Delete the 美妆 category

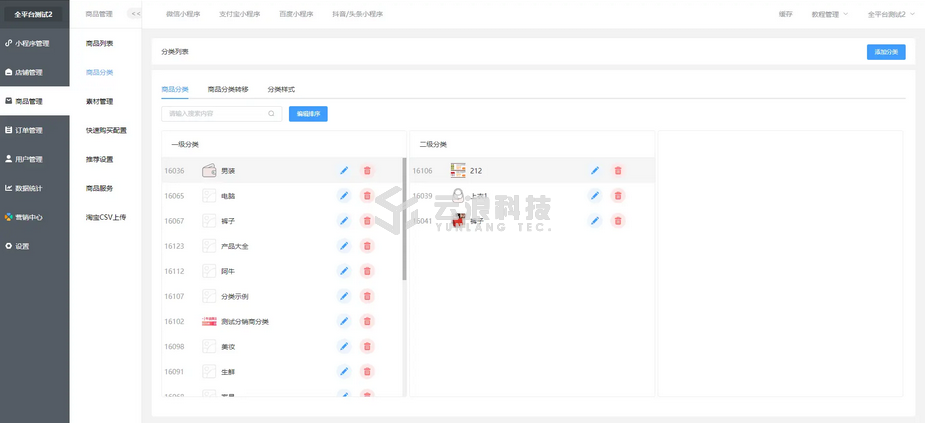coord(367,346)
